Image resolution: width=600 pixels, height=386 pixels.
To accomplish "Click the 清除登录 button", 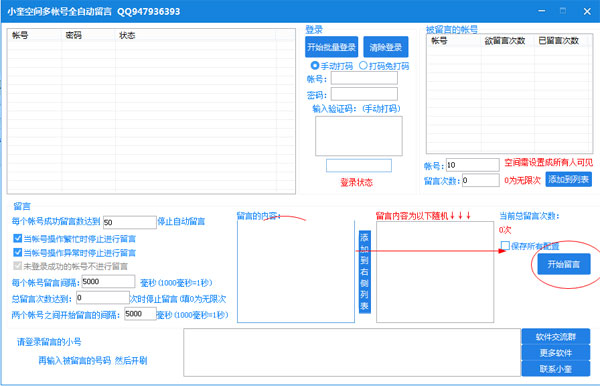I will pos(385,47).
